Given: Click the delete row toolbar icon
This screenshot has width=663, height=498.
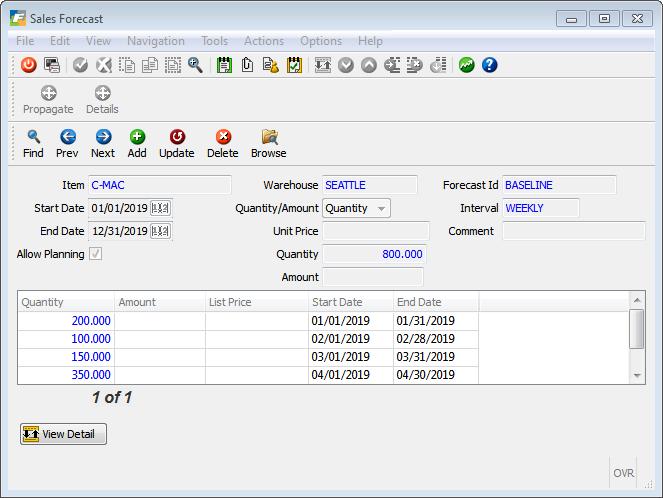Looking at the screenshot, I should click(415, 65).
